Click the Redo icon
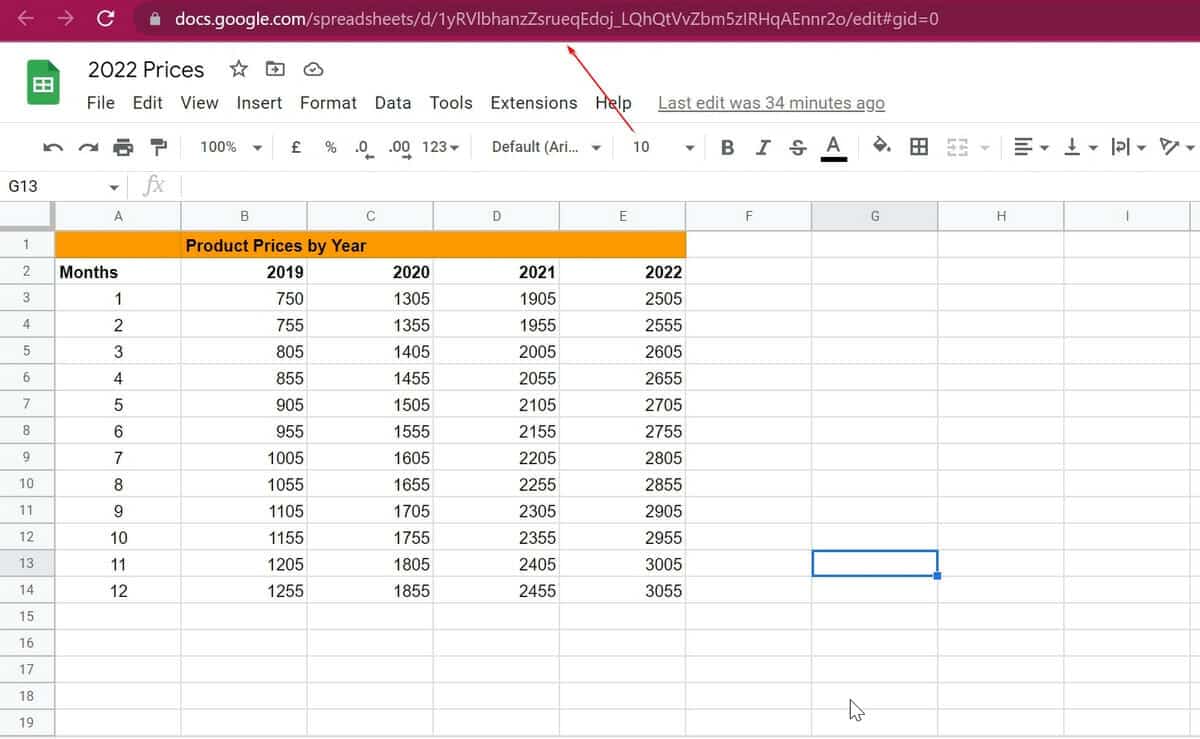 click(86, 146)
